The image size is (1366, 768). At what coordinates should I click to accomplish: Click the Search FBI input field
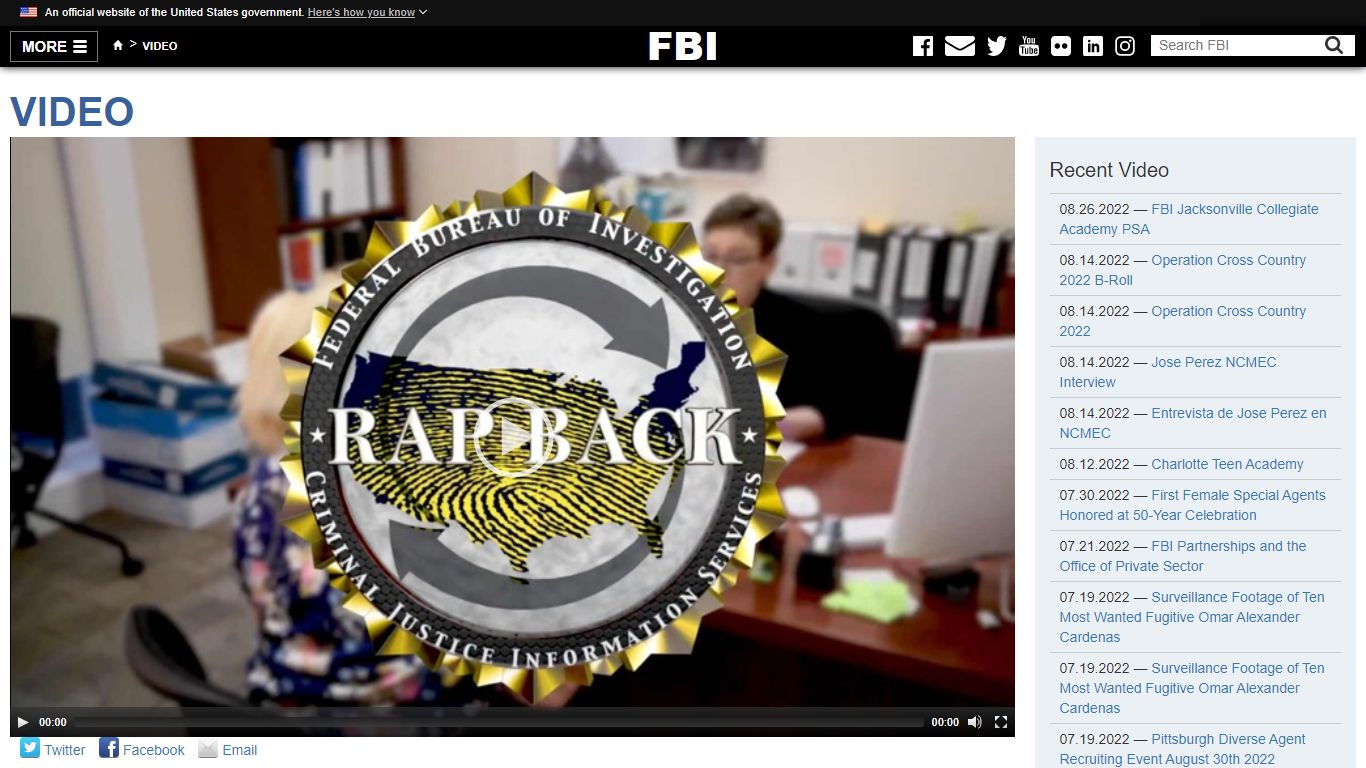(1236, 45)
